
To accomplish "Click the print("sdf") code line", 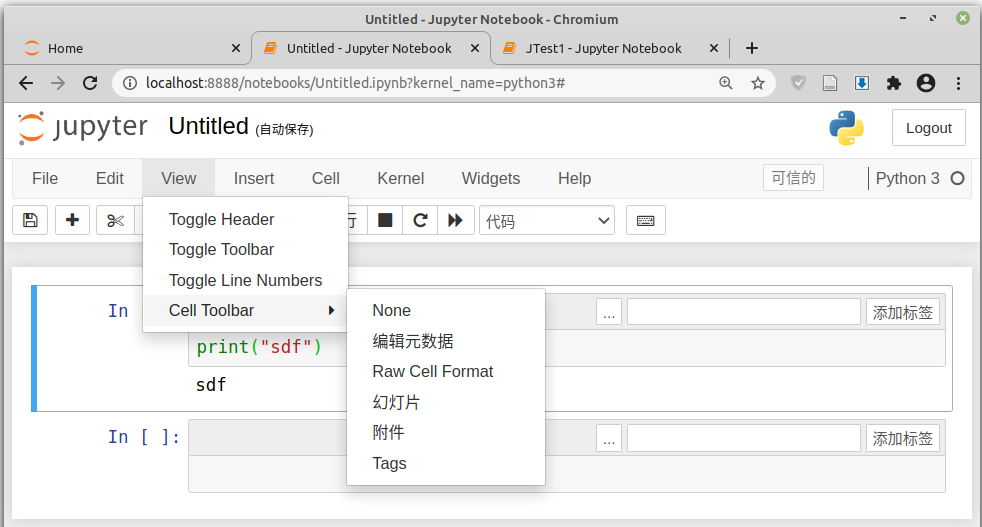I will click(x=259, y=347).
